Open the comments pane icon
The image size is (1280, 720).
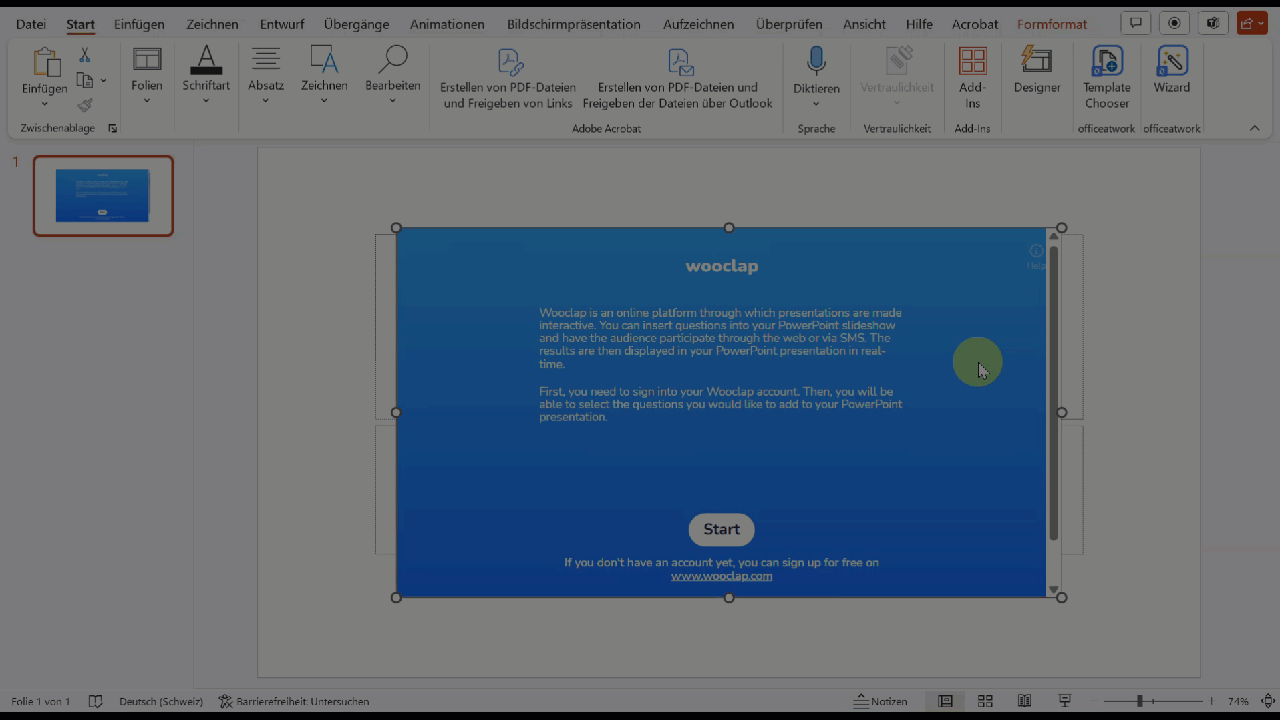pyautogui.click(x=1135, y=23)
